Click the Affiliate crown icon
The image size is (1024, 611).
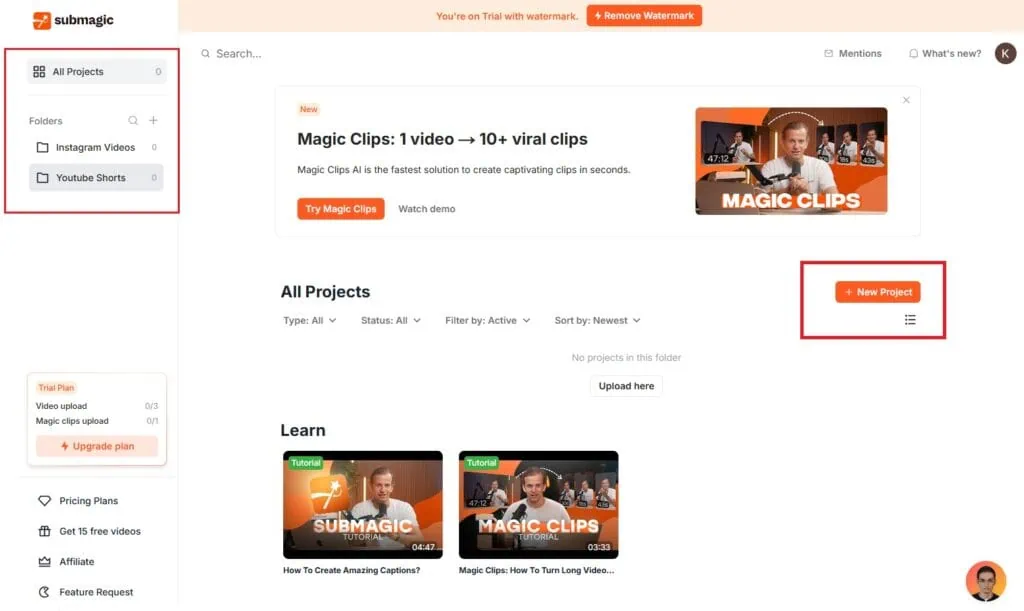[44, 561]
